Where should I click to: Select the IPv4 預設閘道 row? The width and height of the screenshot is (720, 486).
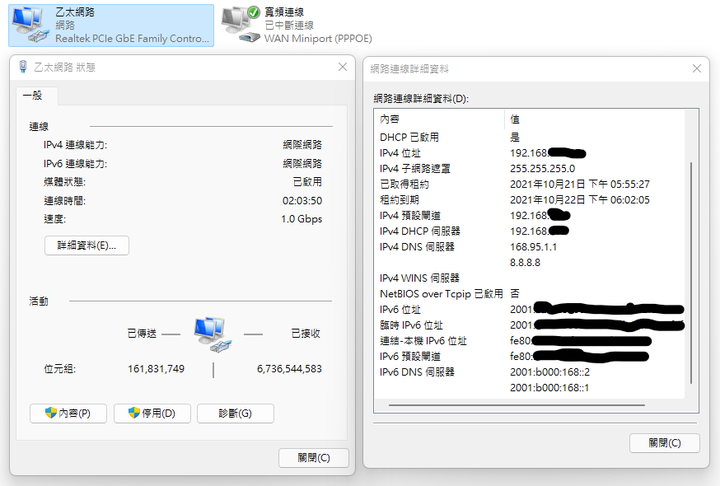(529, 215)
